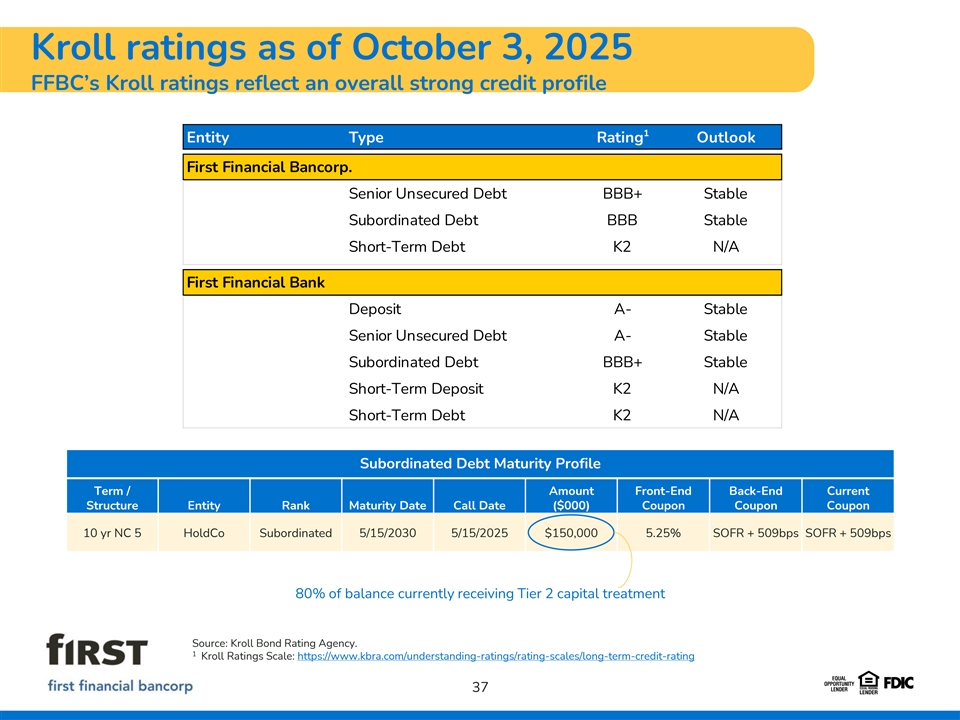Click the slide title Kroll ratings heading

tap(332, 46)
